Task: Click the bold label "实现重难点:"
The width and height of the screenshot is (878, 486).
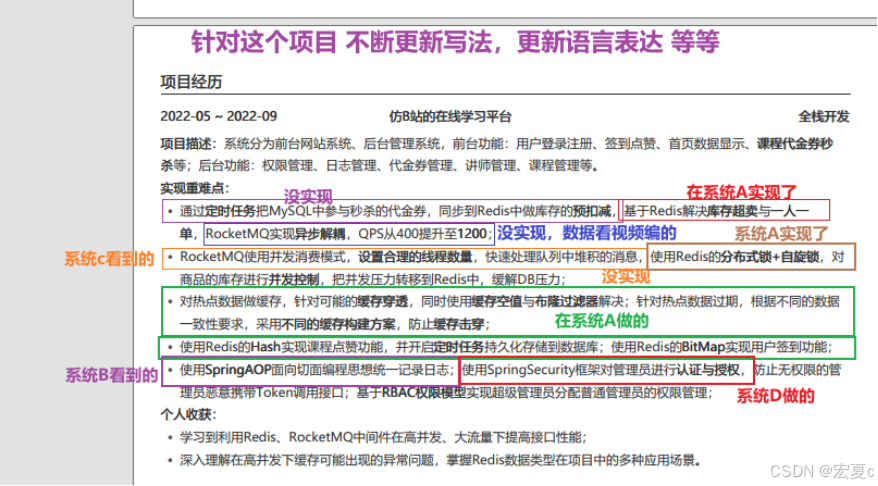Action: tap(195, 188)
